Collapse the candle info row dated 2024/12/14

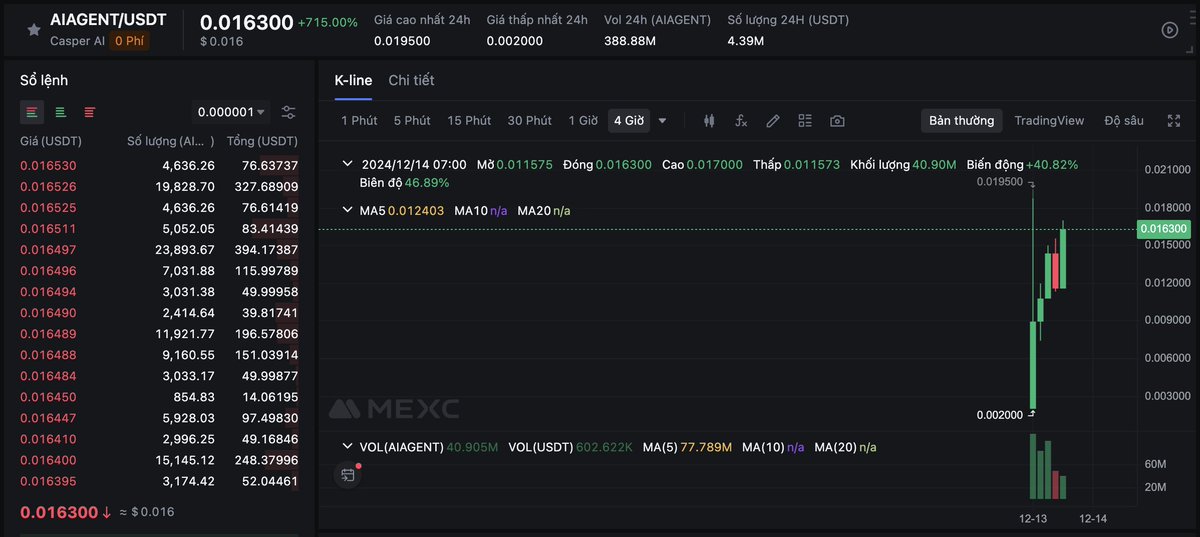click(x=347, y=164)
